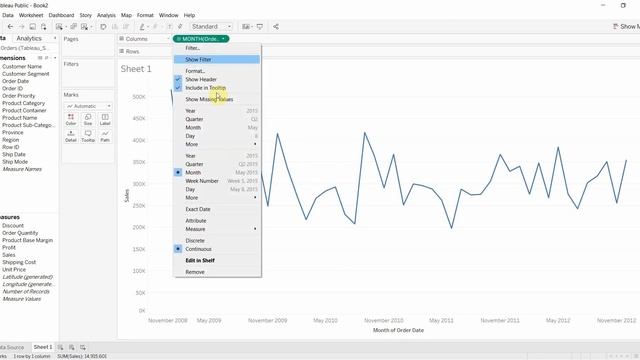Screen dimensions: 640x360
Task: Open the Automatic mark type dropdown
Action: (88, 106)
